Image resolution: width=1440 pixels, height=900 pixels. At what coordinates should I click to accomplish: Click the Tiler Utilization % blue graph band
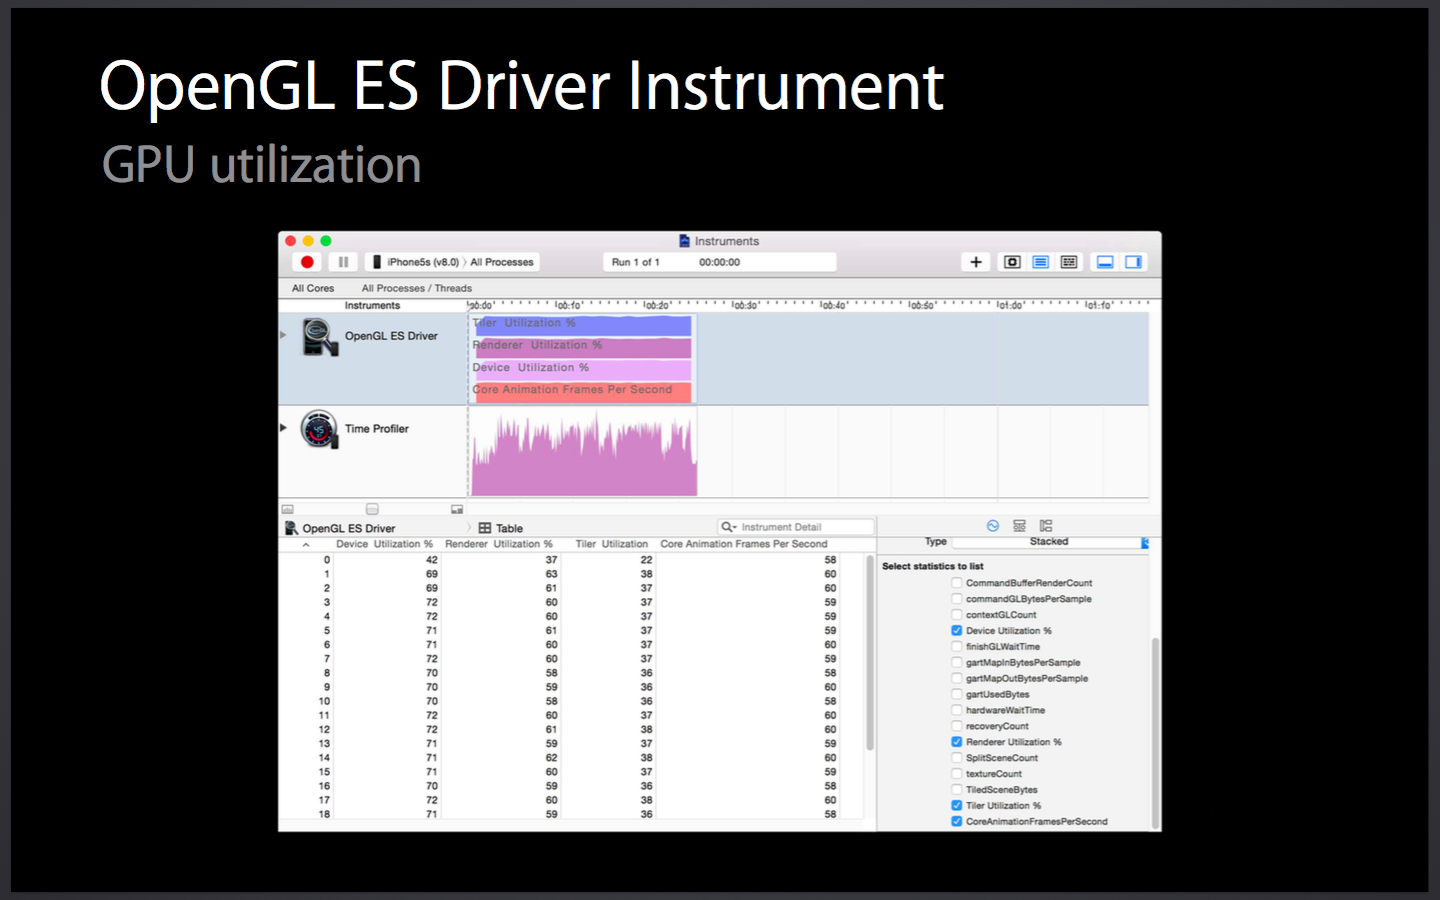click(582, 324)
